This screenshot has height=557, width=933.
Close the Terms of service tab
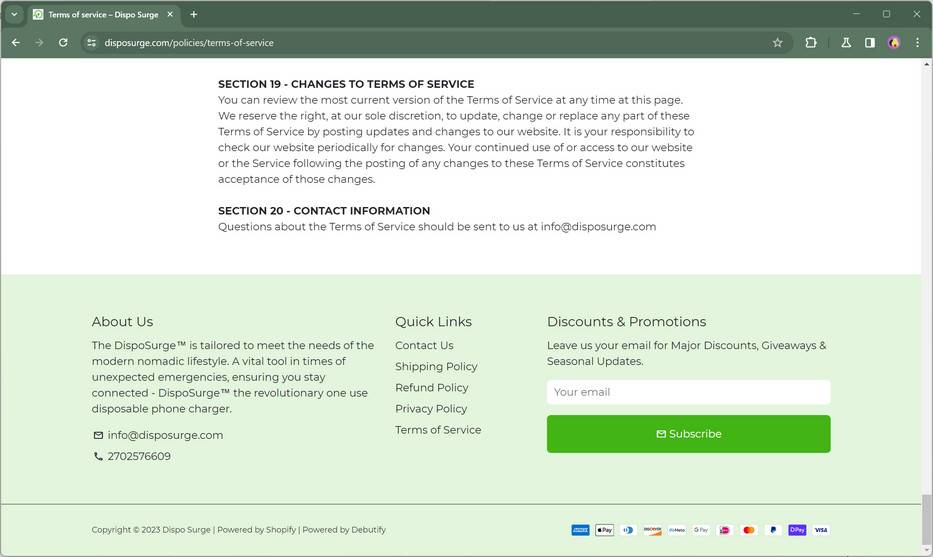tap(170, 14)
